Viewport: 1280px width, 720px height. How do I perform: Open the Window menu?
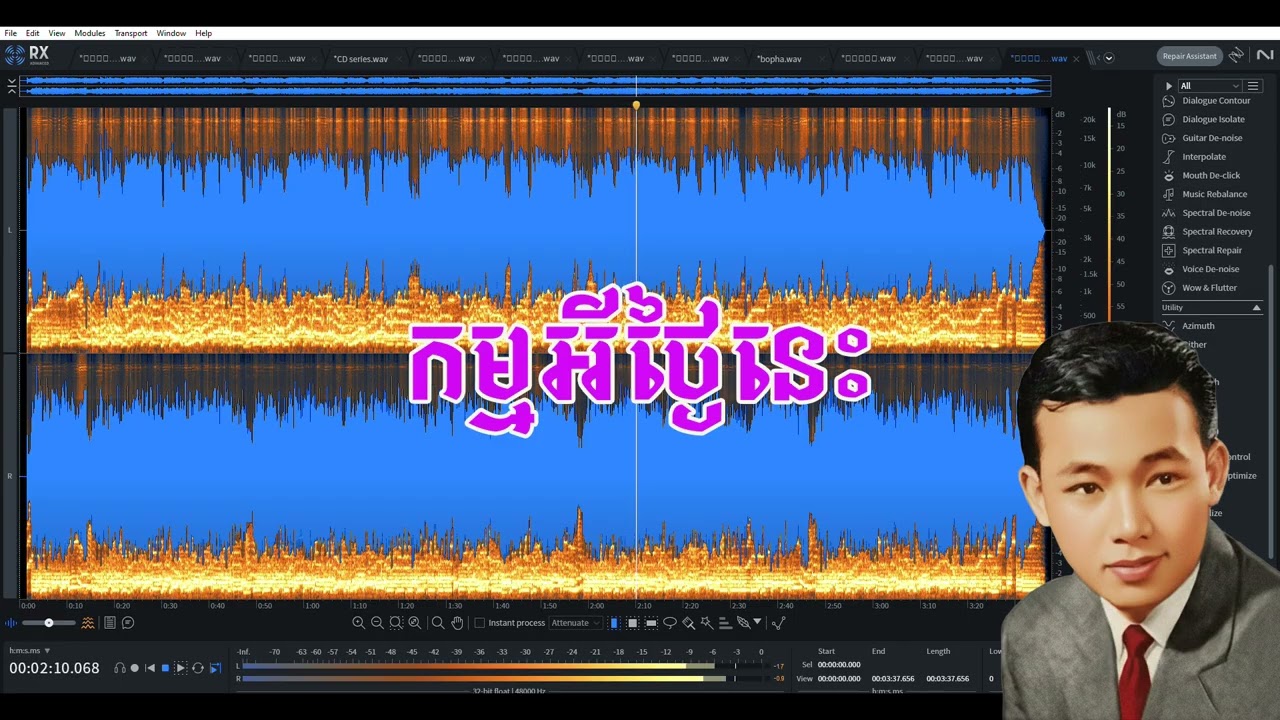[171, 33]
